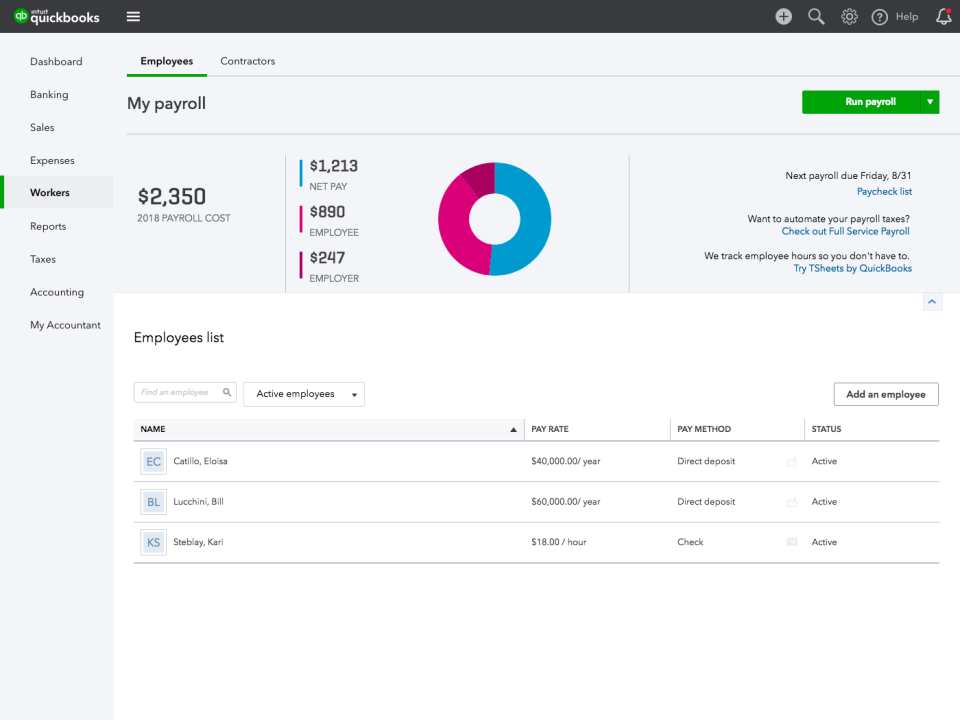Screen dimensions: 960x720
Task: Collapse the payroll summary panel
Action: (932, 301)
